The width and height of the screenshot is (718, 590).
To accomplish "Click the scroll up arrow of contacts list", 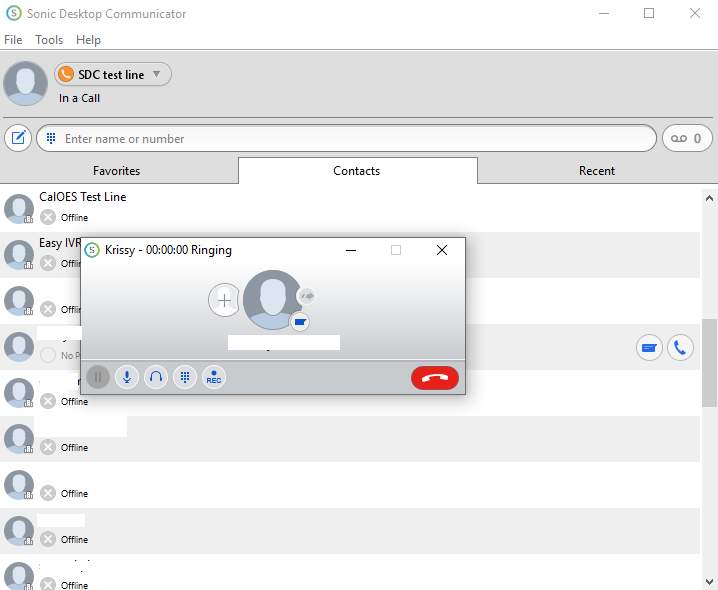I will click(x=709, y=198).
